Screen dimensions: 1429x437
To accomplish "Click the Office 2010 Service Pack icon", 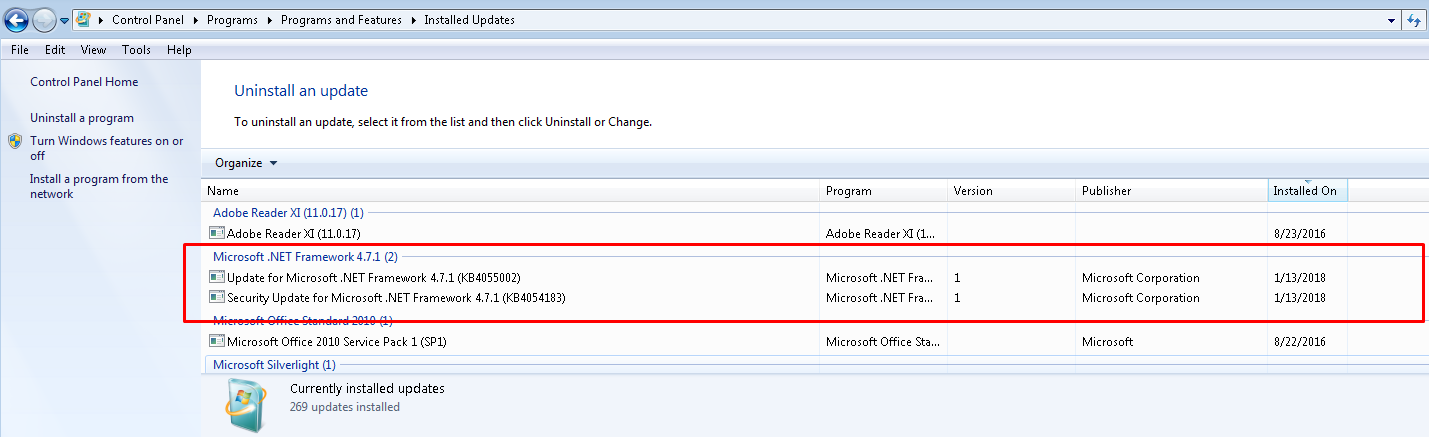I will point(217,342).
